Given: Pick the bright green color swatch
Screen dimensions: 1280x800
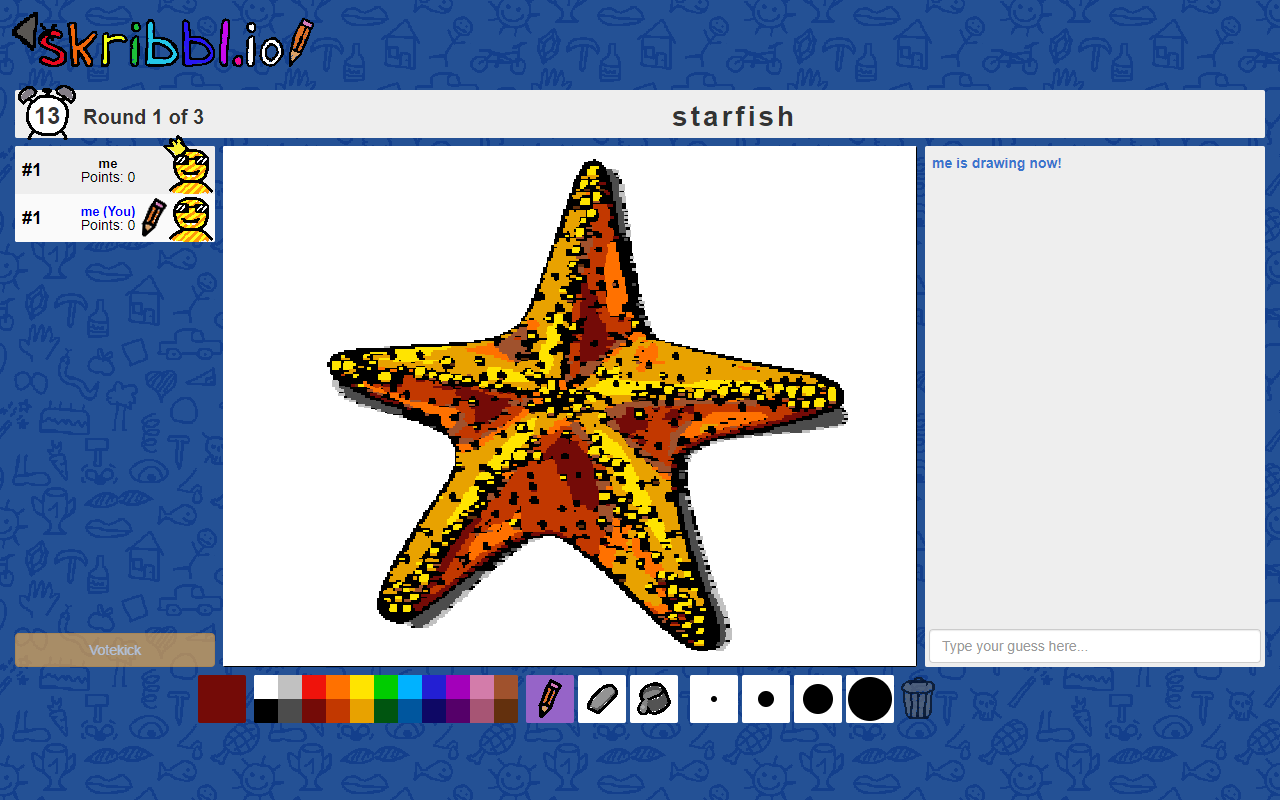Looking at the screenshot, I should click(386, 687).
